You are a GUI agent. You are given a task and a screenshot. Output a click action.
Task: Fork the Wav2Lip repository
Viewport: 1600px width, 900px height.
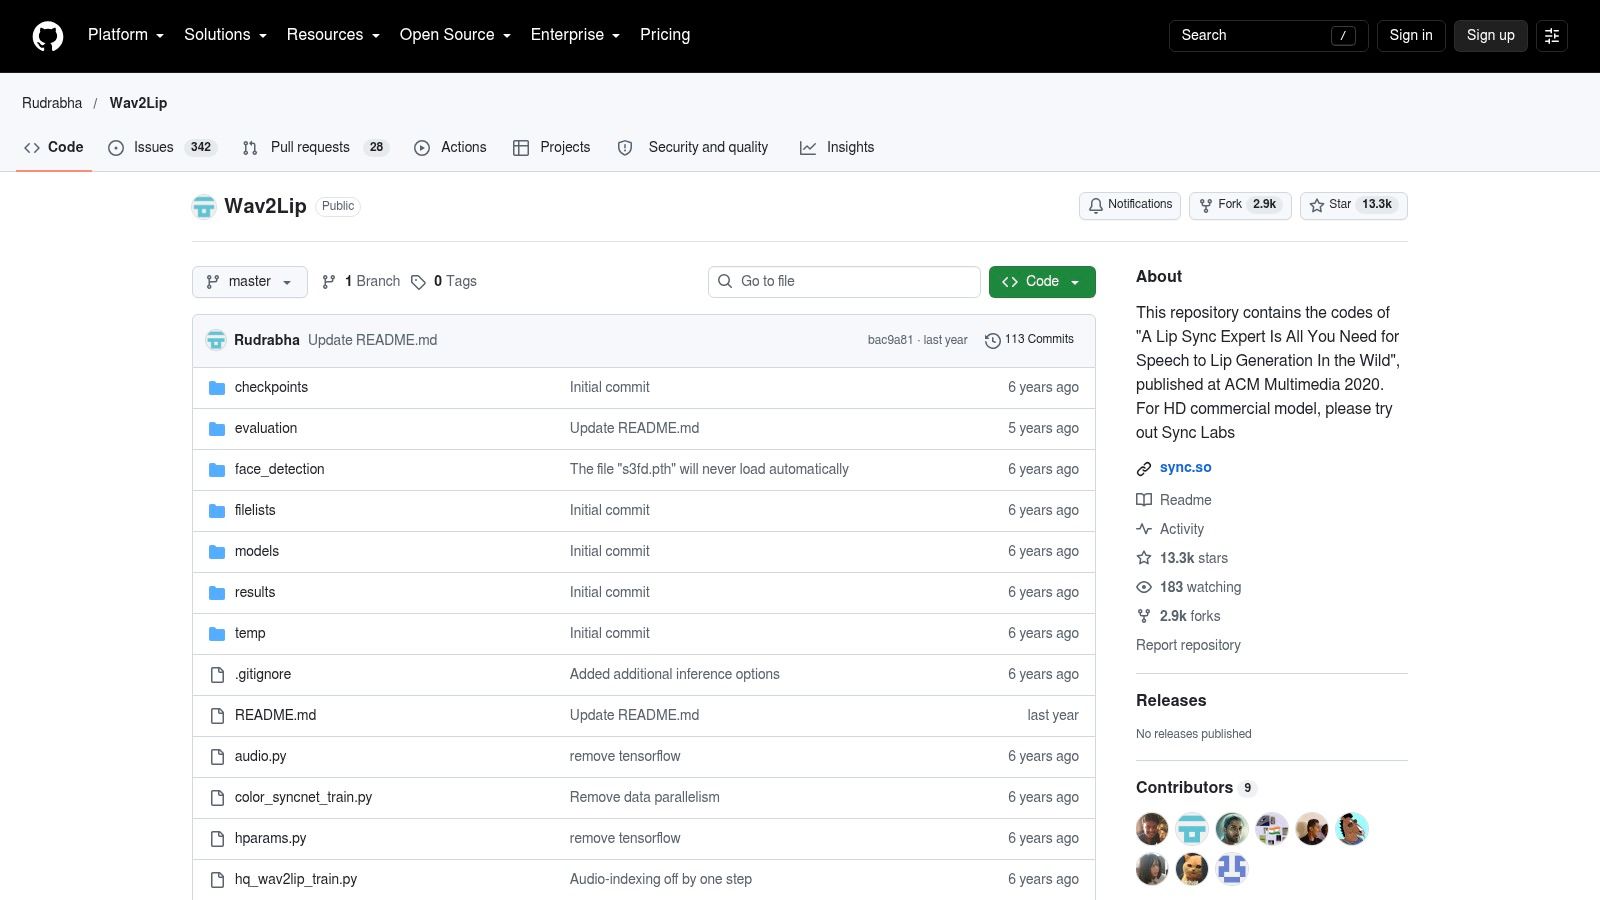(x=1240, y=205)
